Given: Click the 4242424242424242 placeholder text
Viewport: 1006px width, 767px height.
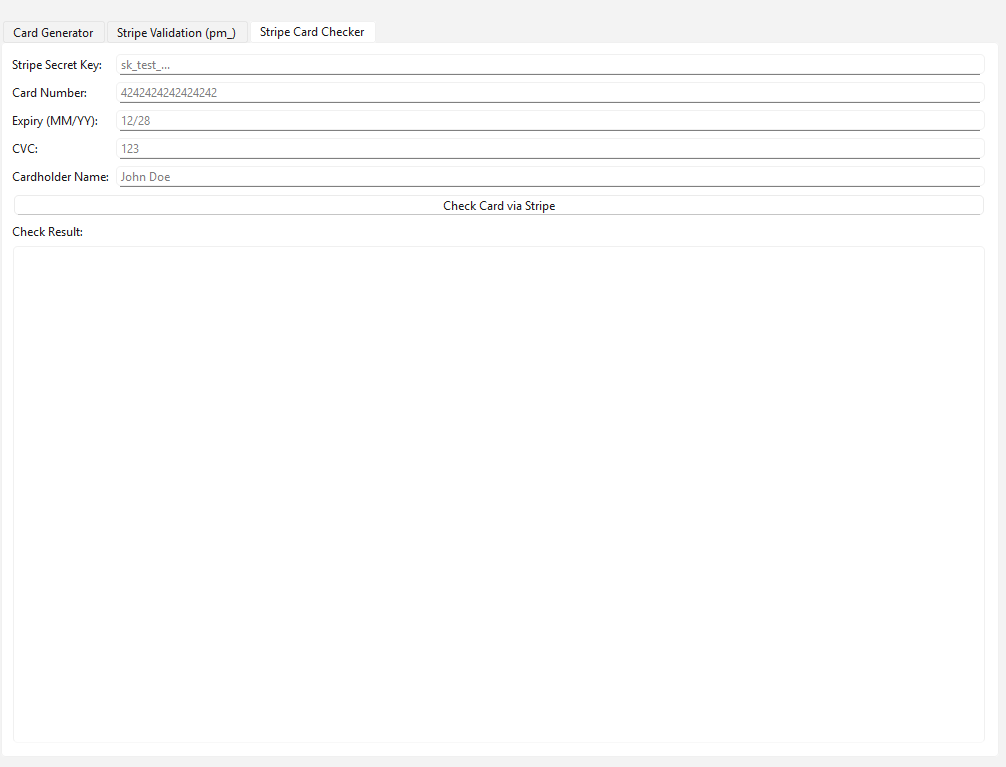Looking at the screenshot, I should click(169, 93).
